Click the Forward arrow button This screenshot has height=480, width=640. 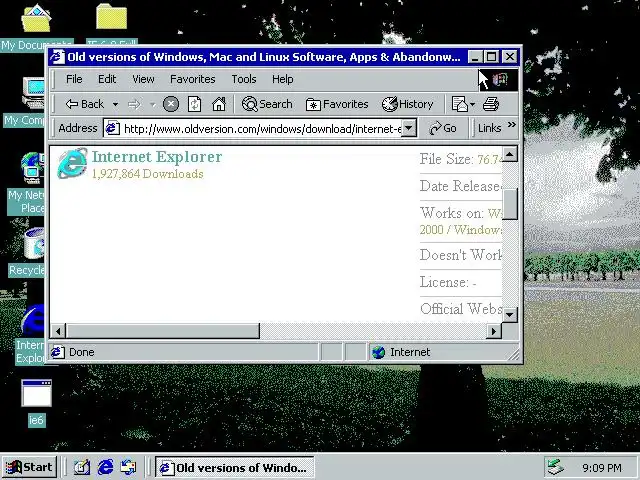coord(134,105)
